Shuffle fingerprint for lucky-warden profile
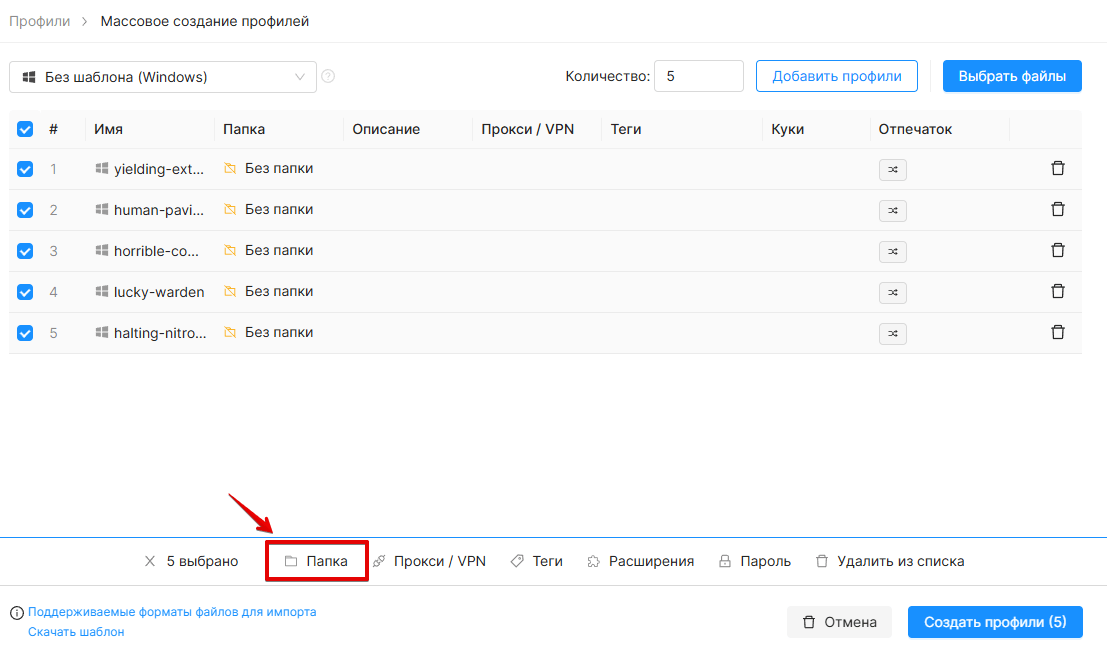 point(892,292)
